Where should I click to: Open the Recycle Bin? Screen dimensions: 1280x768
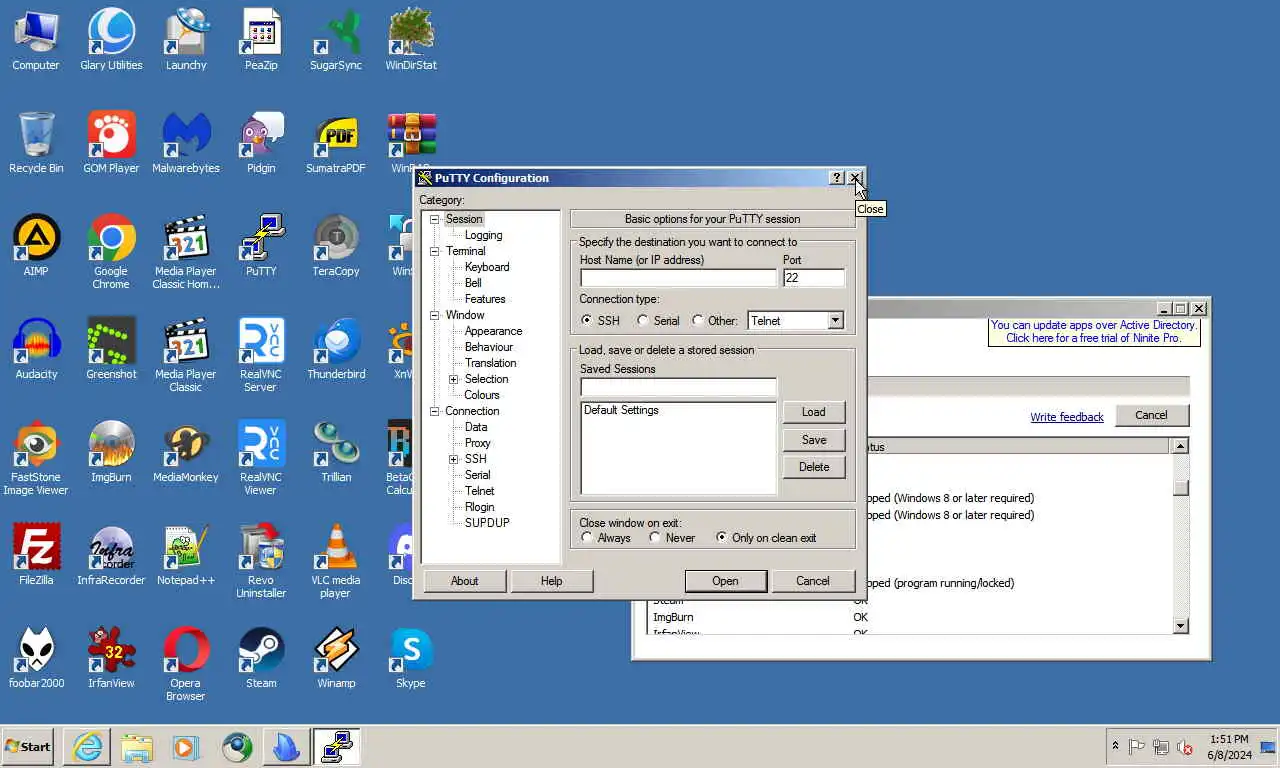point(36,143)
